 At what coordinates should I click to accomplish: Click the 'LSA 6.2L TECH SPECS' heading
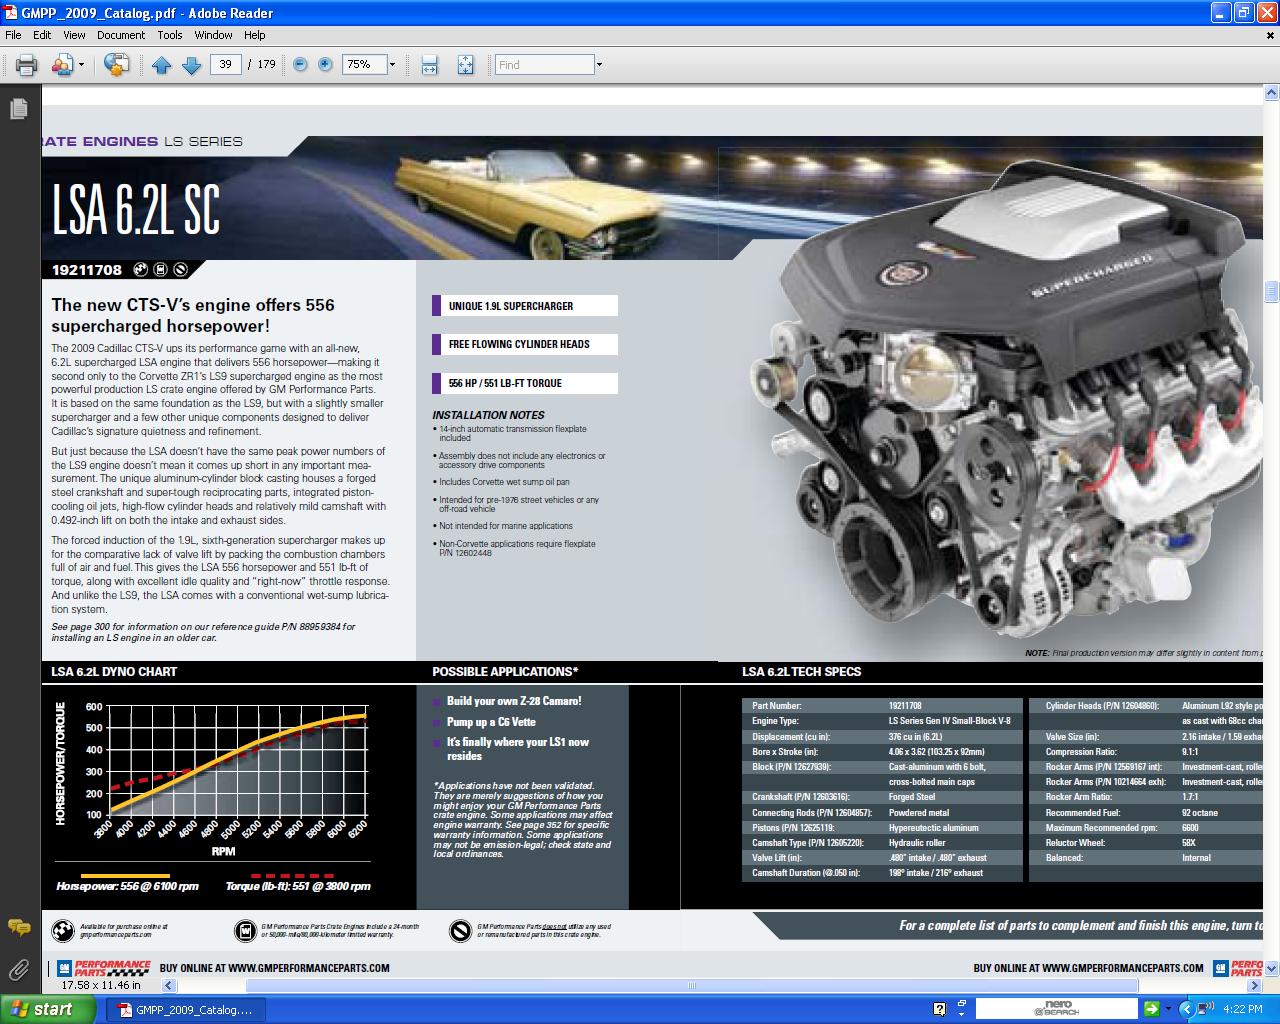click(x=801, y=672)
